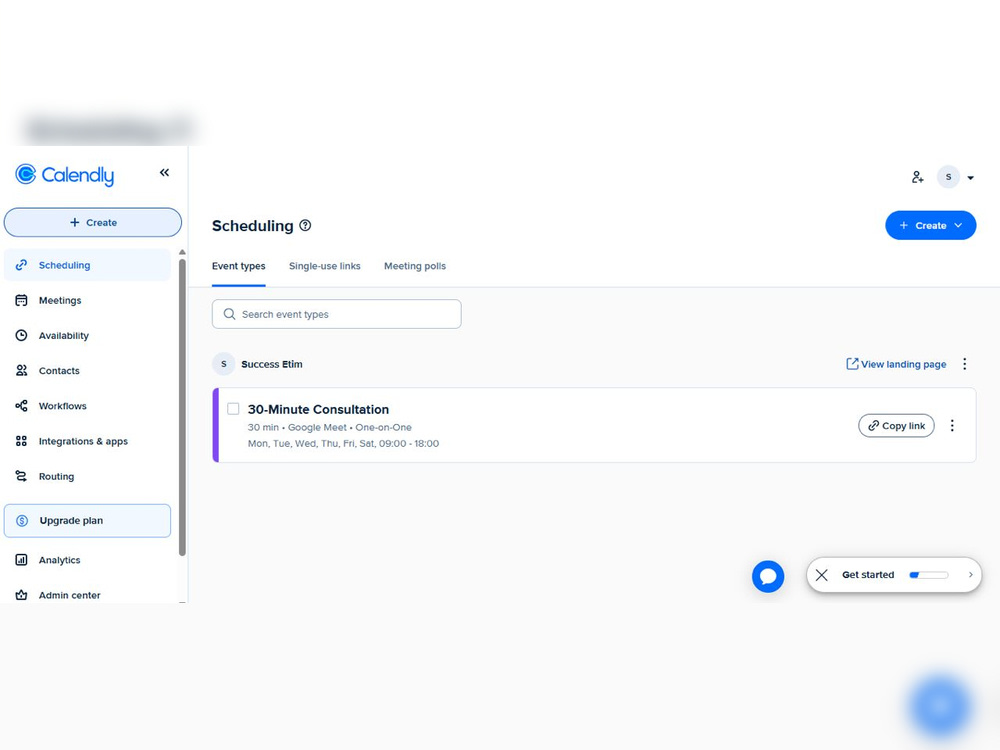Switch to Single-use links tab
Screen dimensions: 1000x750
tap(325, 266)
